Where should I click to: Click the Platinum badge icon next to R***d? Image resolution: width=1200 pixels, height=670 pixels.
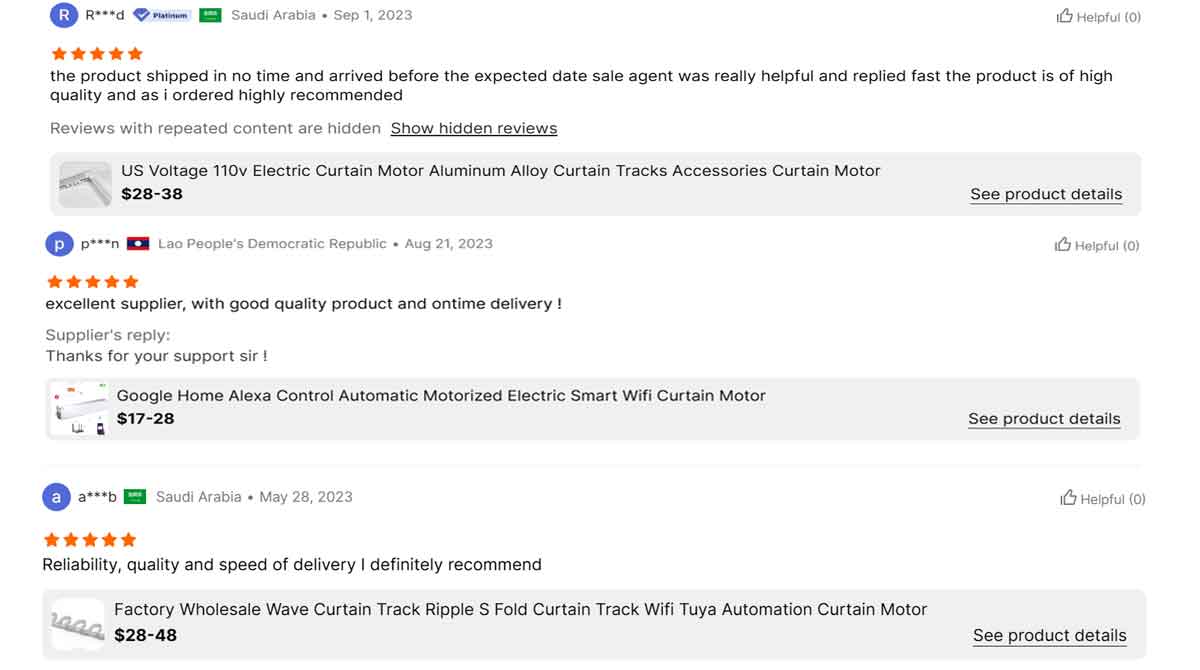coord(162,15)
